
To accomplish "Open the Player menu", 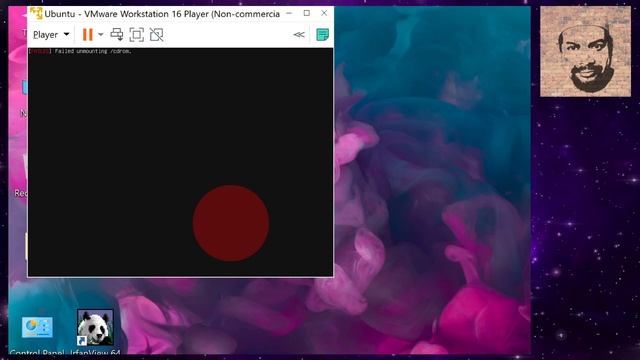I will coord(51,35).
